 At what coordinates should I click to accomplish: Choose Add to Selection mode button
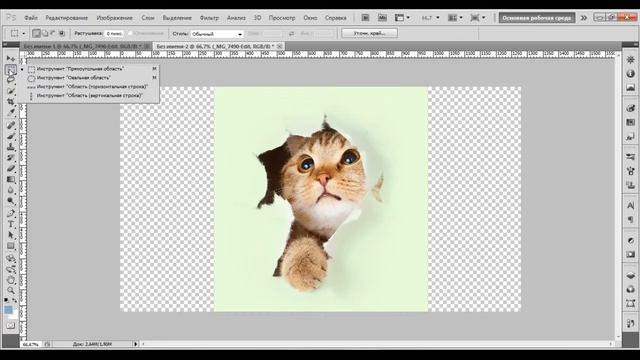pos(45,33)
